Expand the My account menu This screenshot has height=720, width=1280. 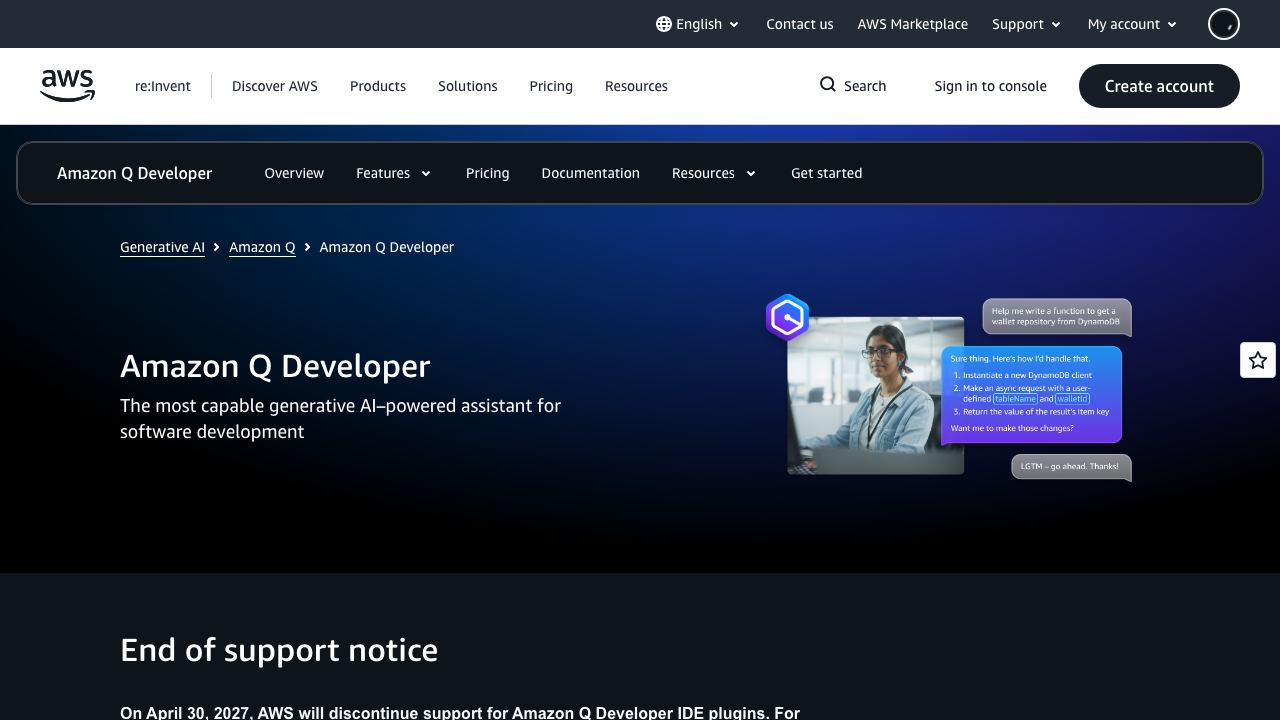1133,24
